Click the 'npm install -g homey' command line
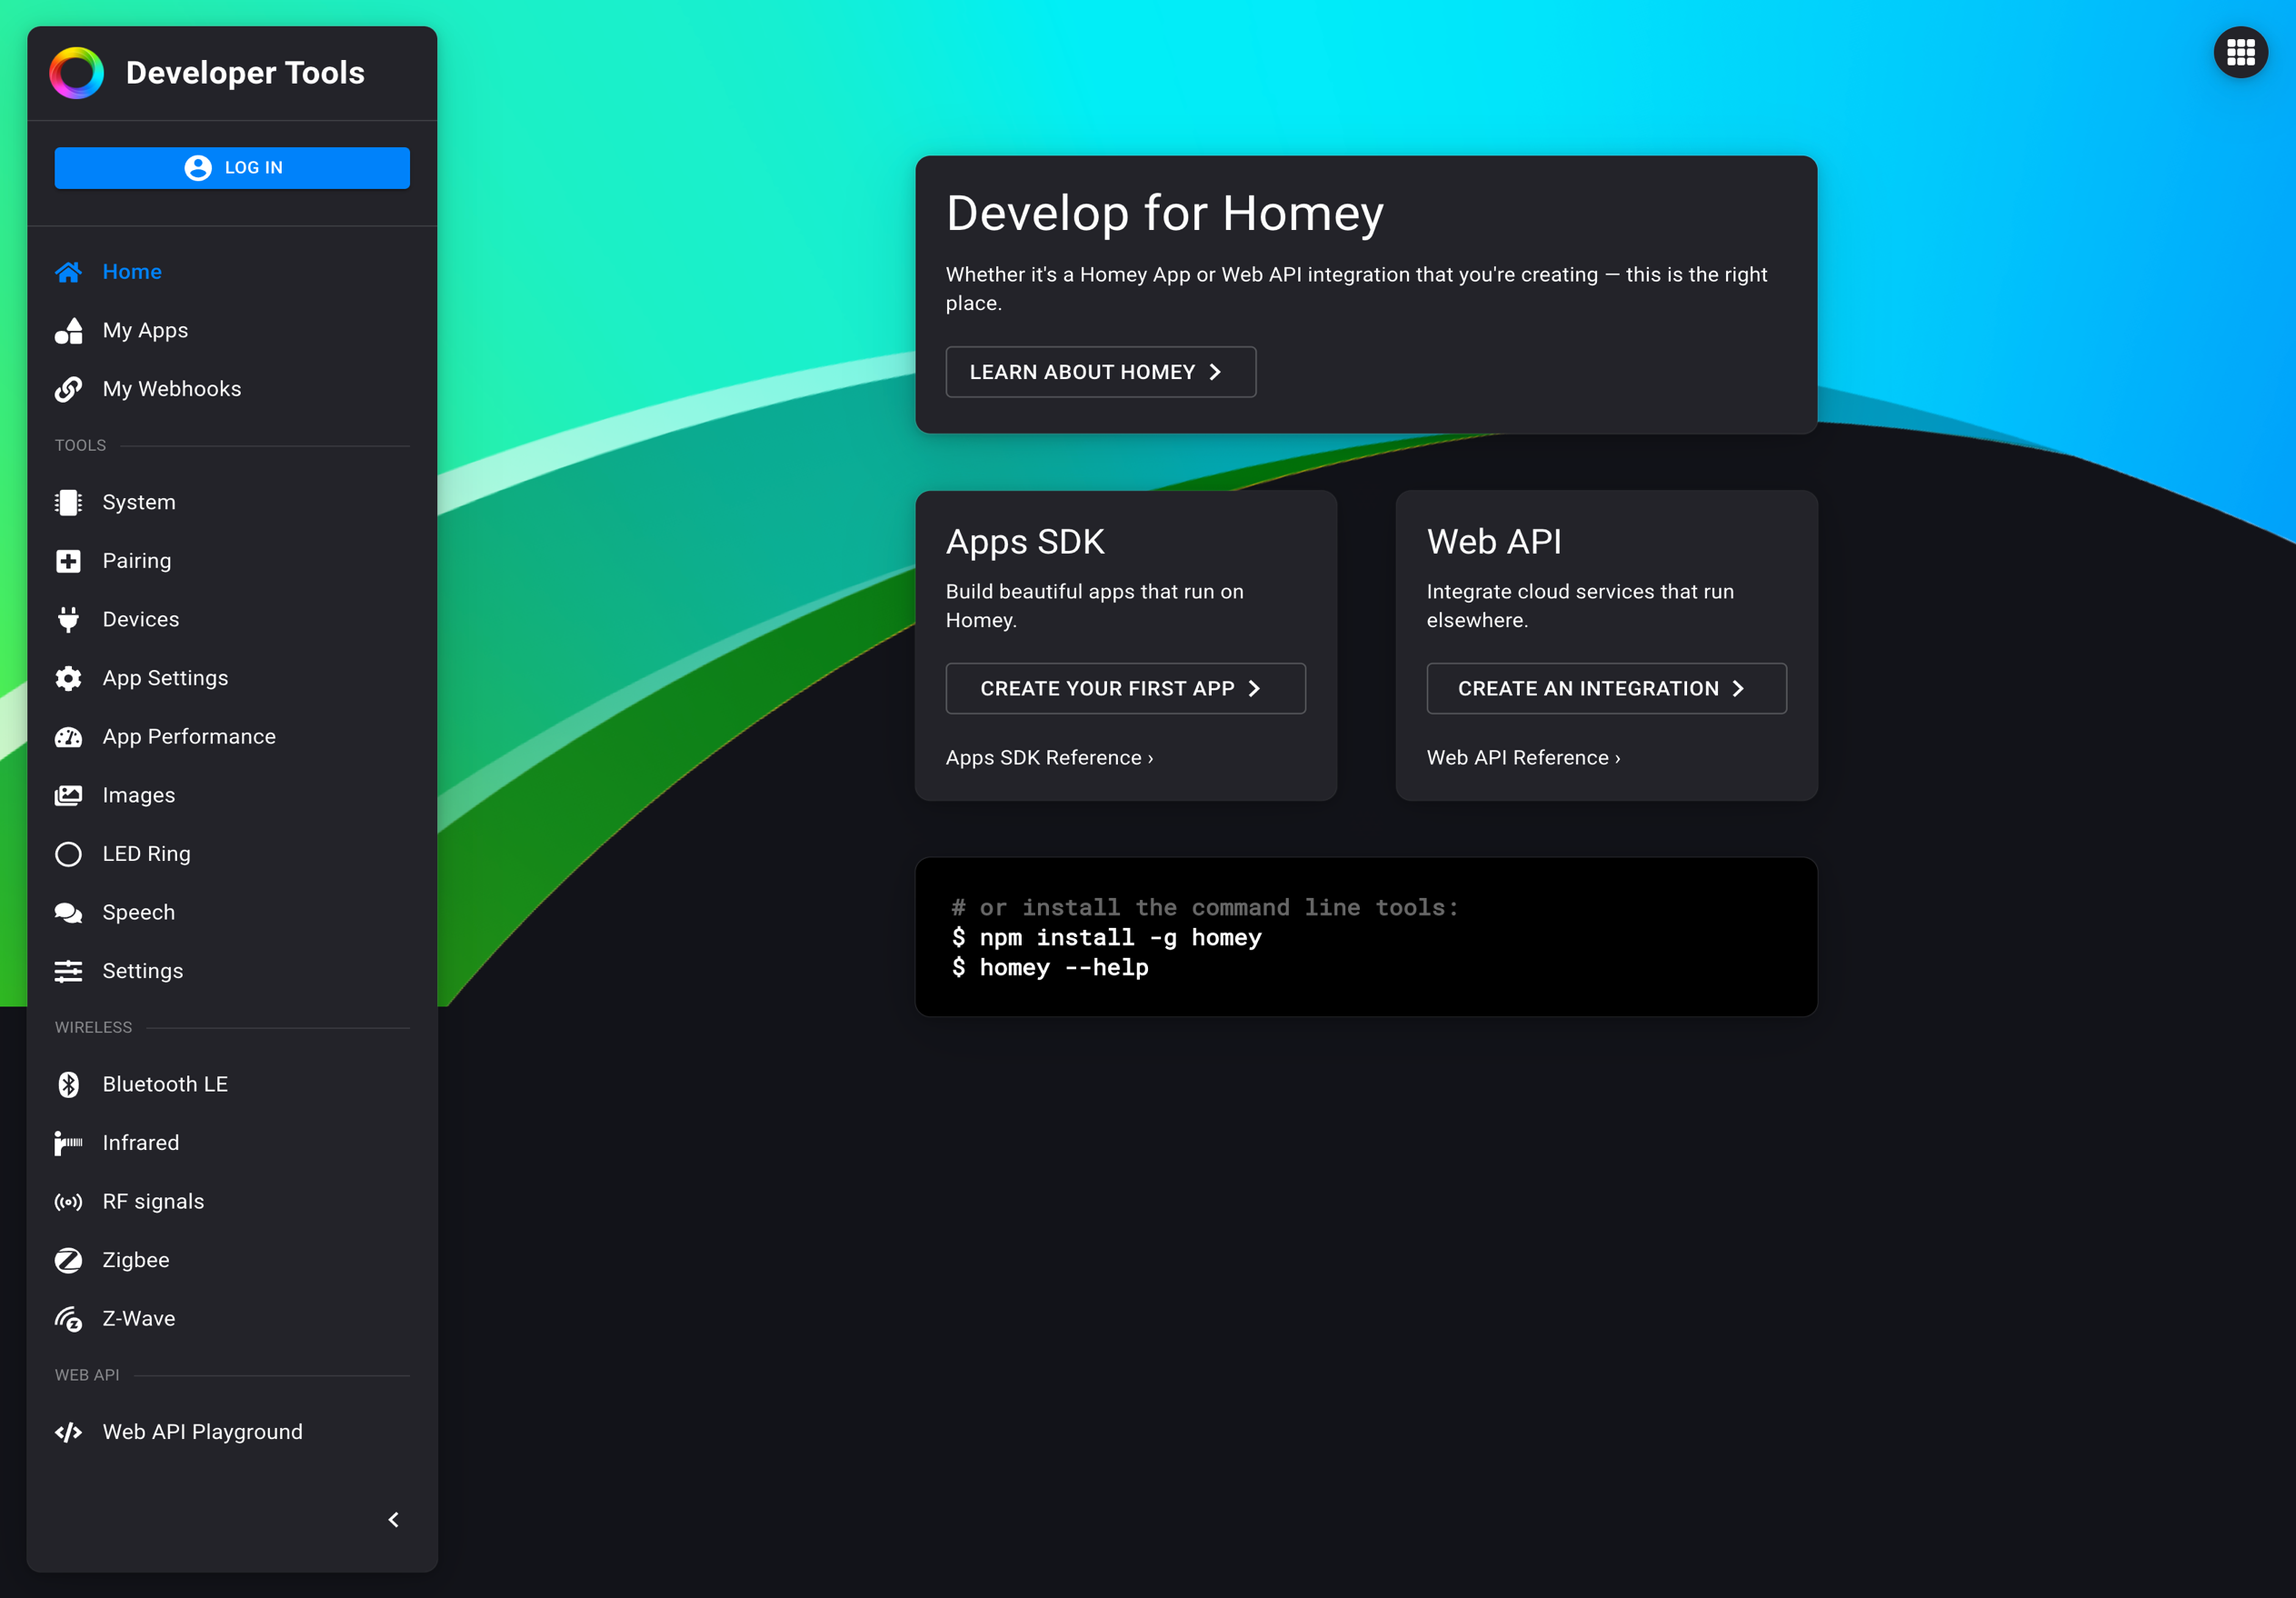 [1107, 938]
